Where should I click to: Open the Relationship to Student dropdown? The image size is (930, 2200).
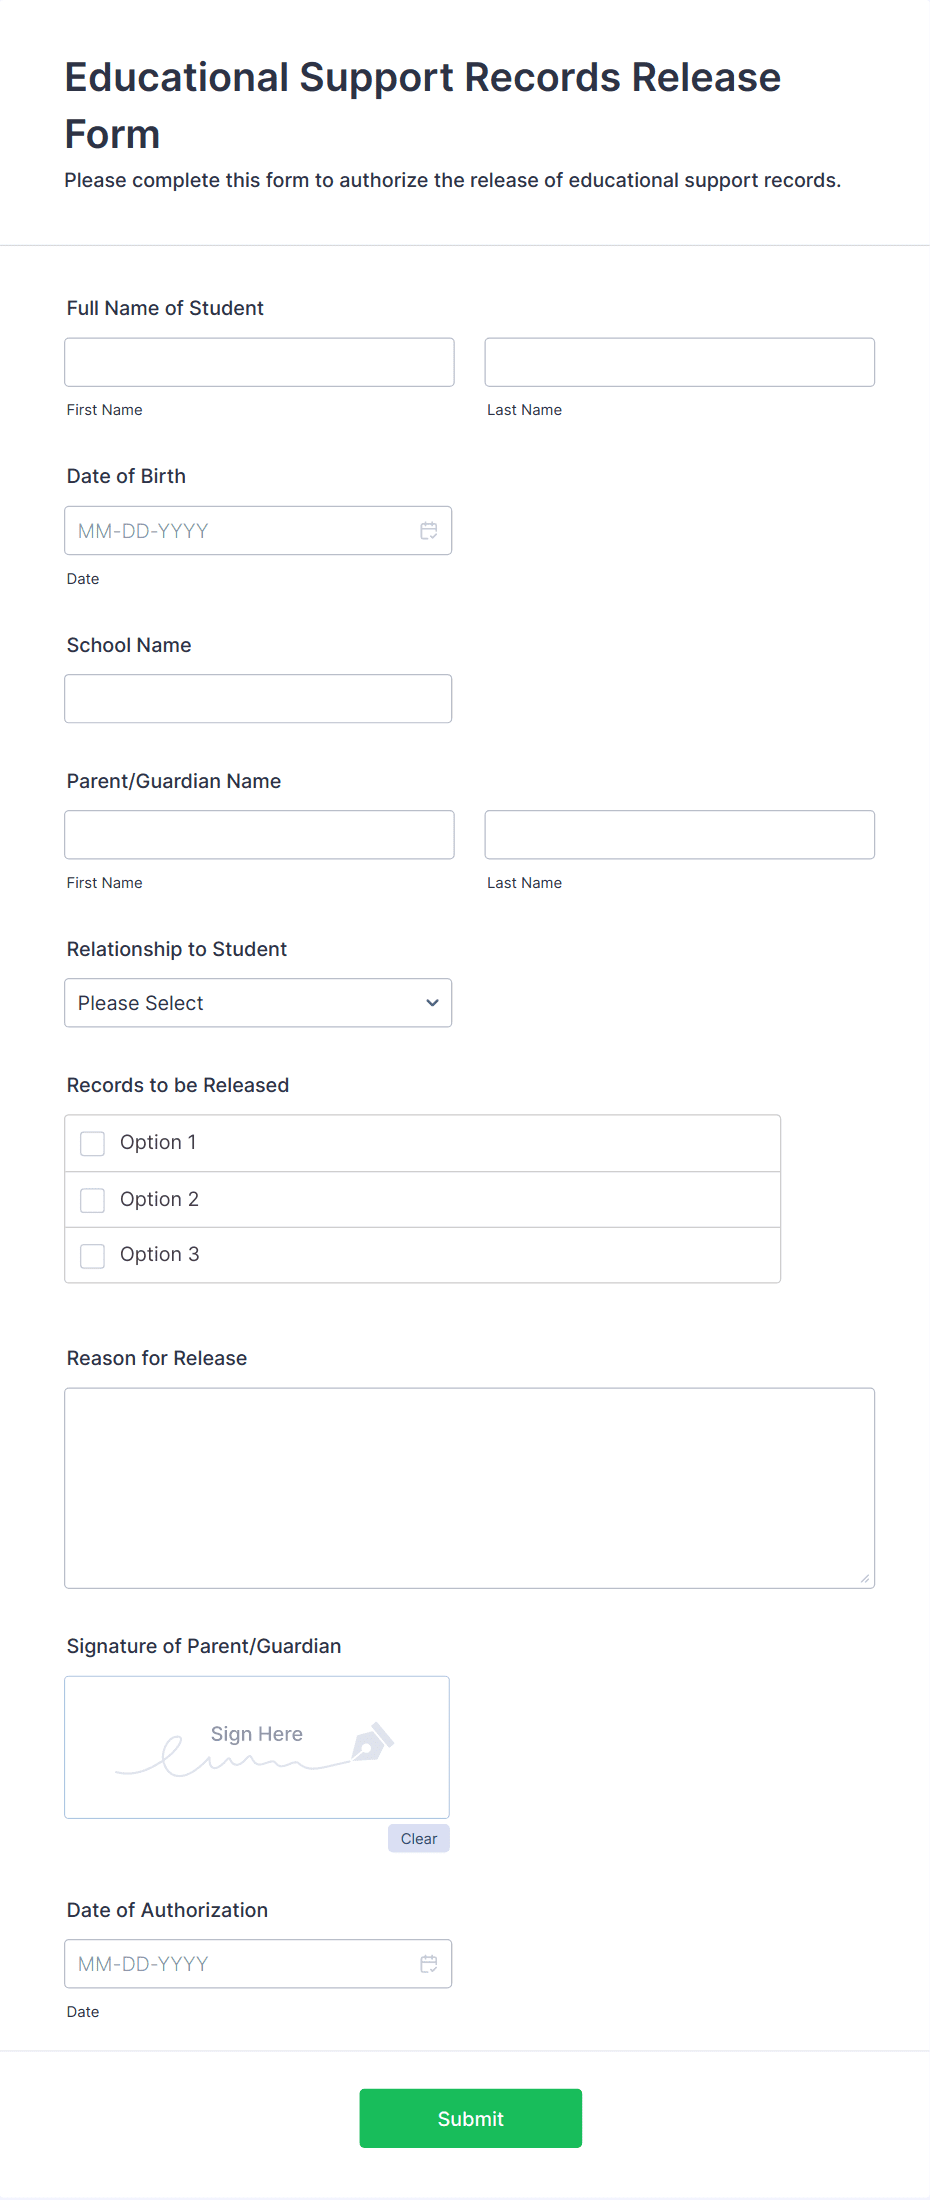point(258,1002)
